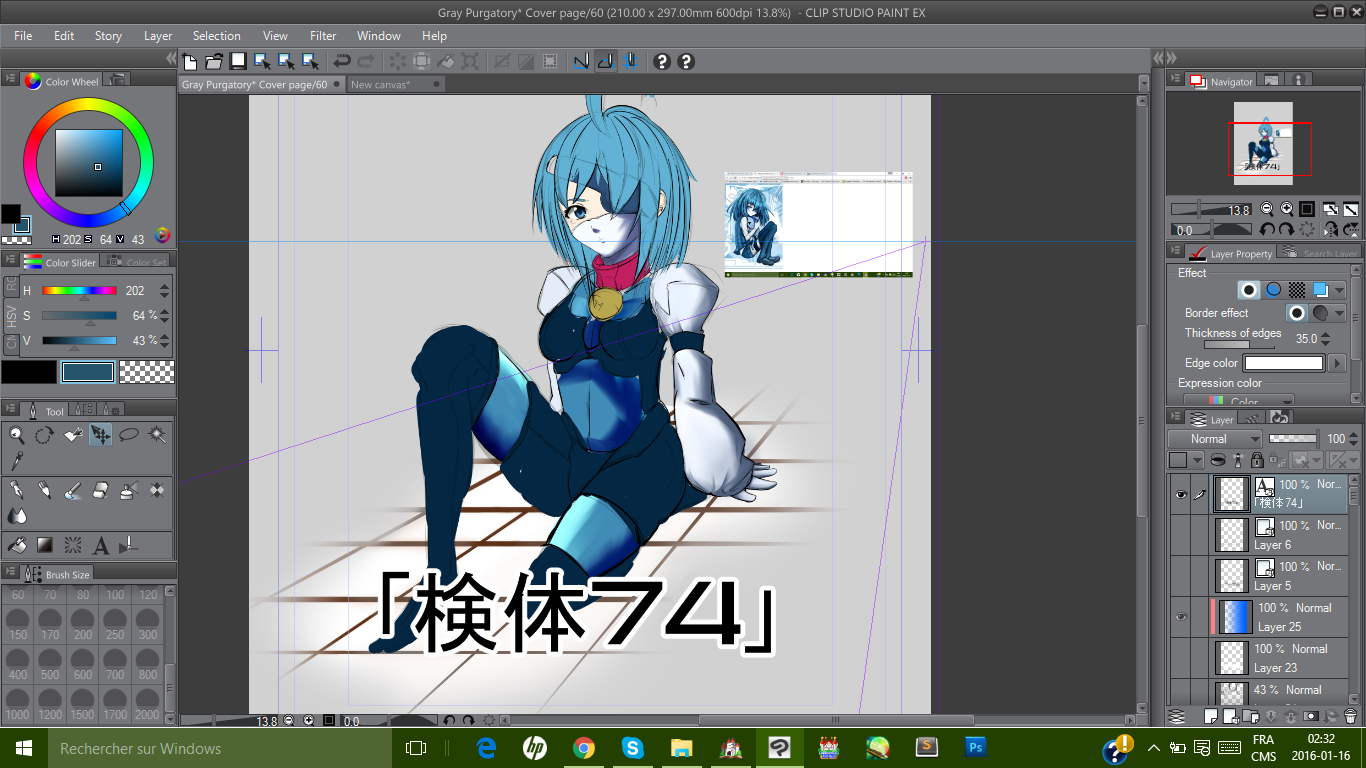The image size is (1366, 768).
Task: Click the new raster layer icon
Action: coord(1211,716)
